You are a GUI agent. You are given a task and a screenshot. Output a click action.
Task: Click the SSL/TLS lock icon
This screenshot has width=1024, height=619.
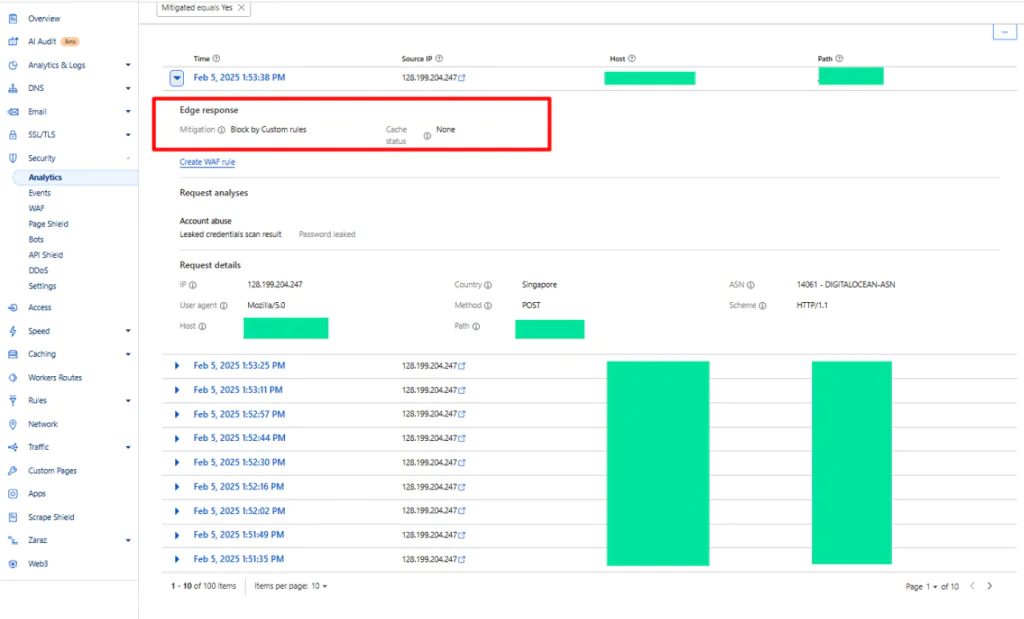coord(12,135)
